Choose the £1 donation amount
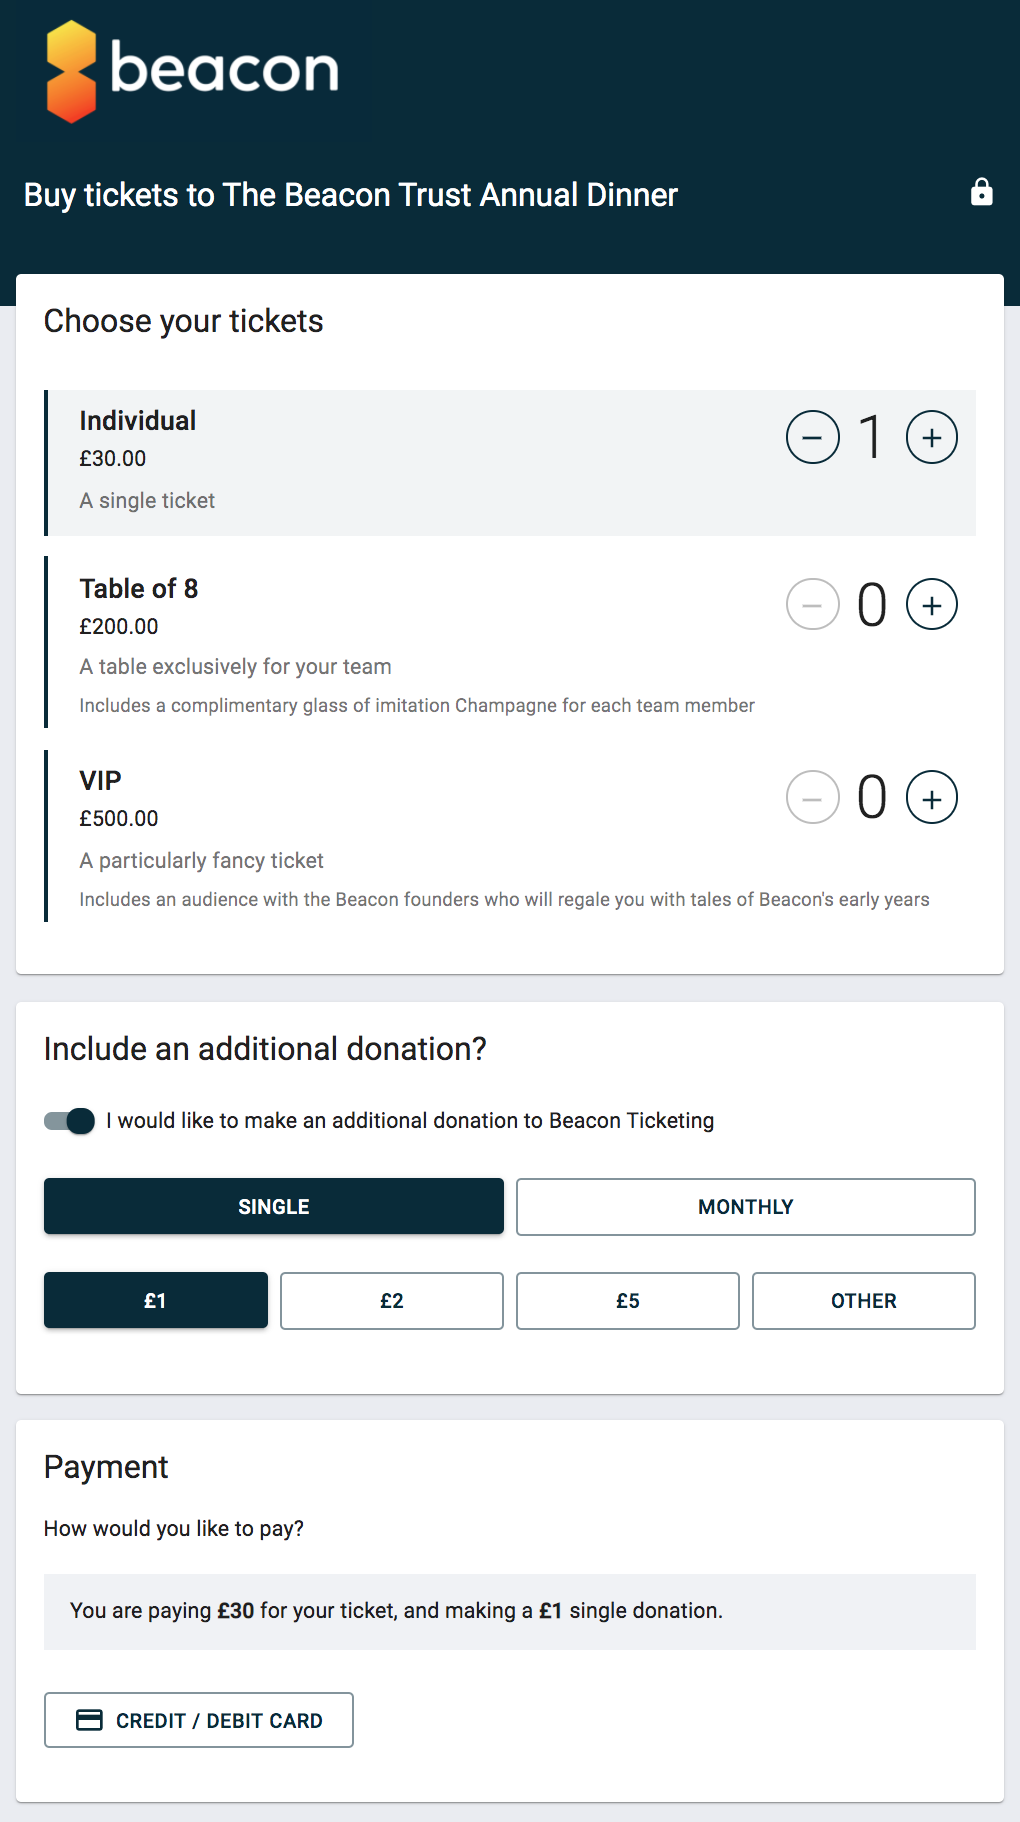1020x1822 pixels. point(155,1301)
